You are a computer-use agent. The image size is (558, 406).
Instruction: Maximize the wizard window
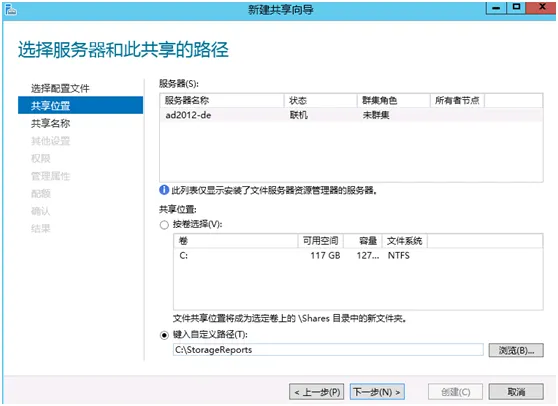tap(516, 7)
